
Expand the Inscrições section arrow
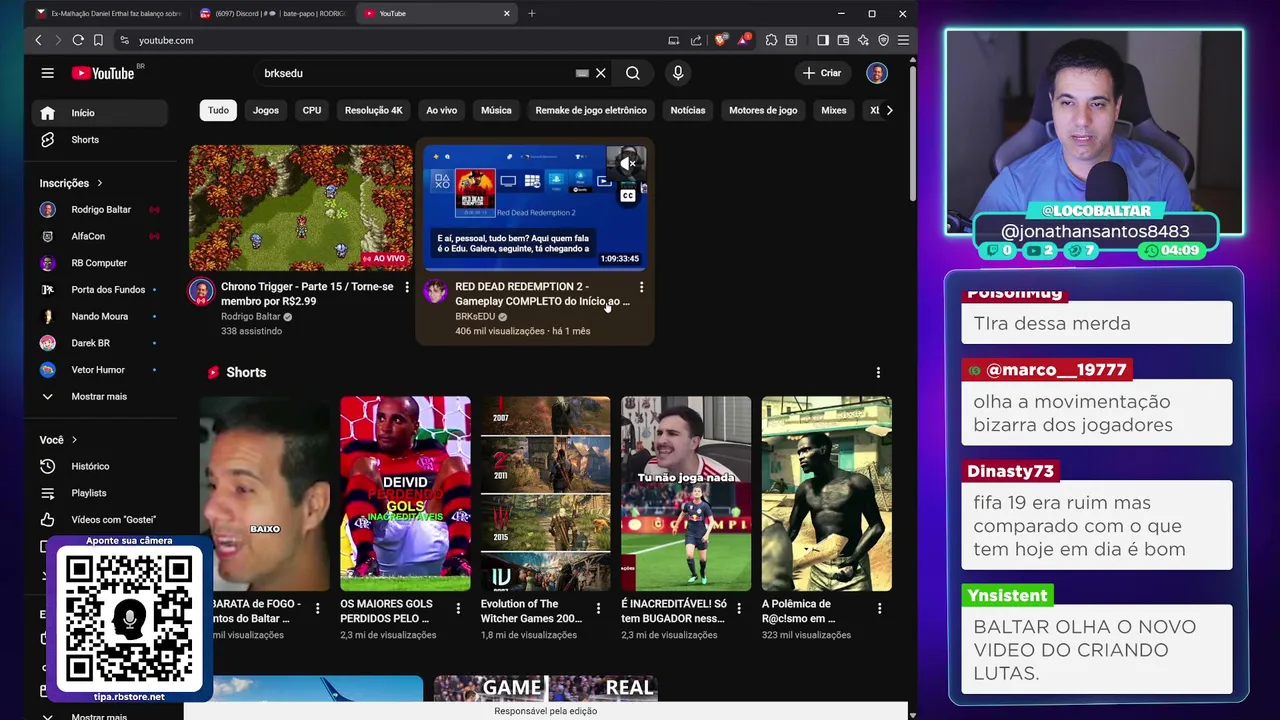point(99,183)
